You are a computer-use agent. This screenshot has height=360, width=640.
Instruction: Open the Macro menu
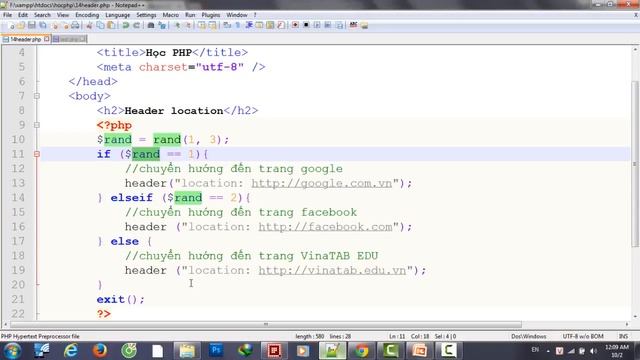click(171, 15)
